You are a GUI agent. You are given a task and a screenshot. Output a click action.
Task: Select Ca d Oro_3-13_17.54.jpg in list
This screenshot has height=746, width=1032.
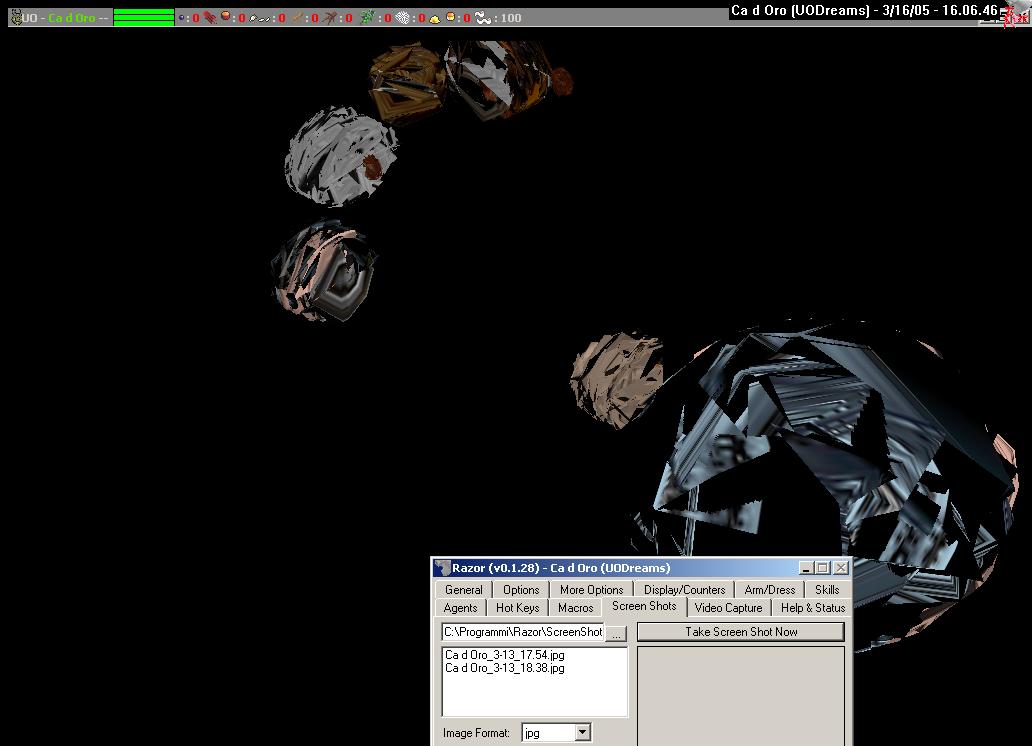[505, 655]
